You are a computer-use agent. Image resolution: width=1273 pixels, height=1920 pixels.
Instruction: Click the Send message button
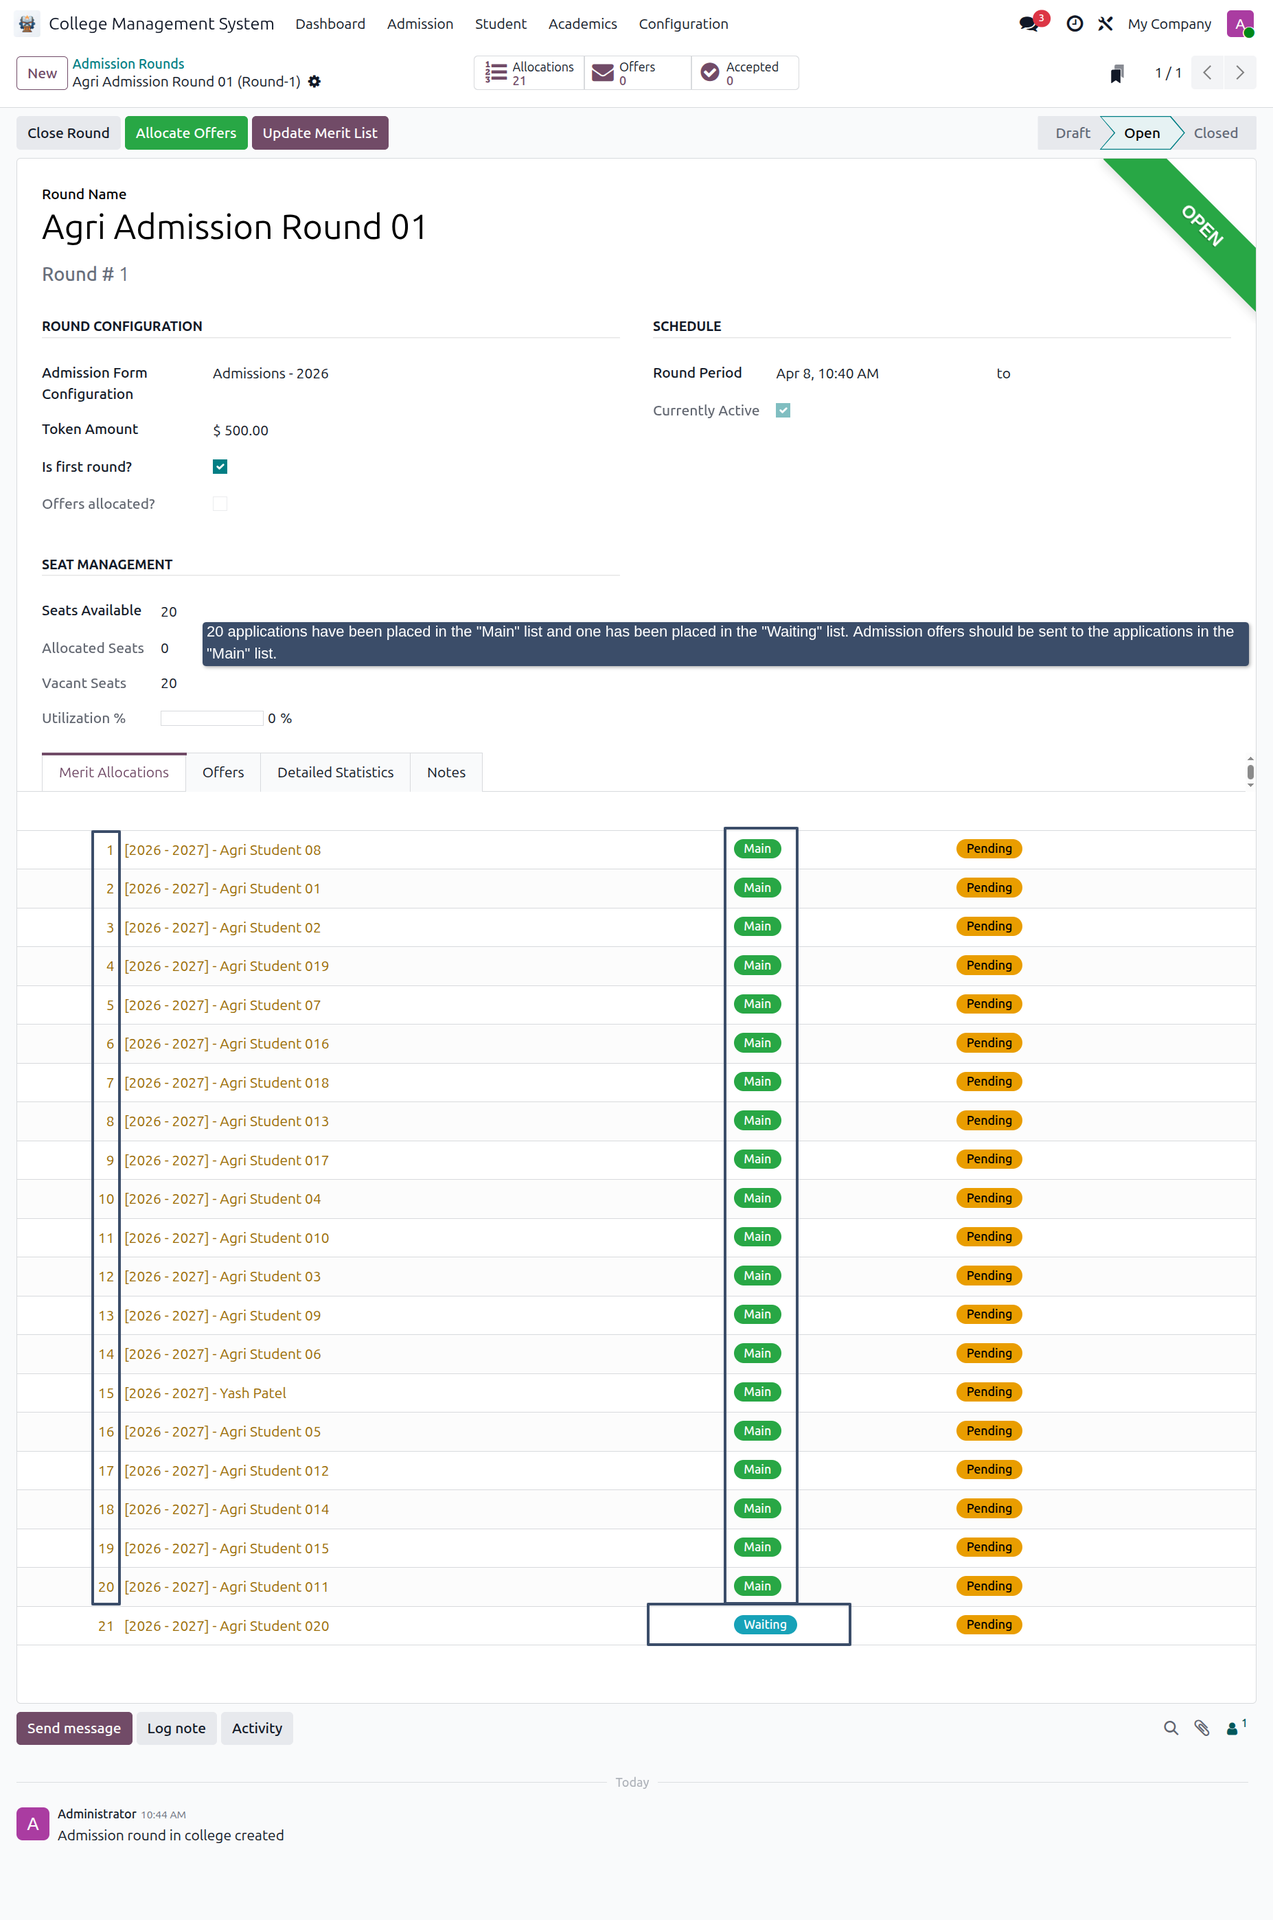(74, 1728)
